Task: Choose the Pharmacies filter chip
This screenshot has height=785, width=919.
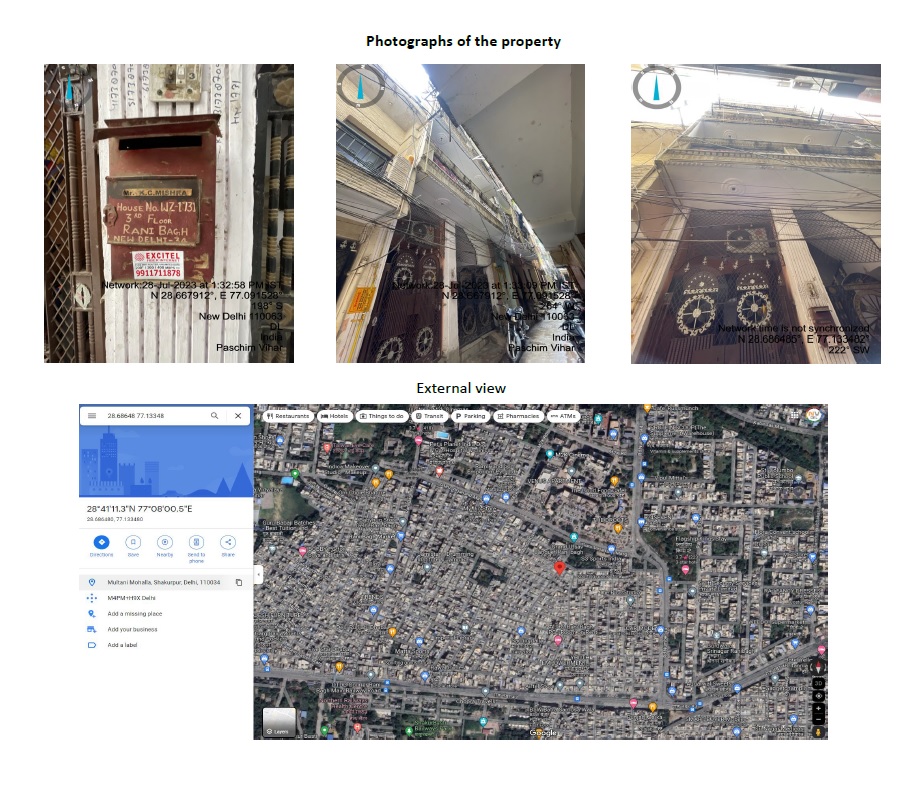Action: click(x=518, y=415)
